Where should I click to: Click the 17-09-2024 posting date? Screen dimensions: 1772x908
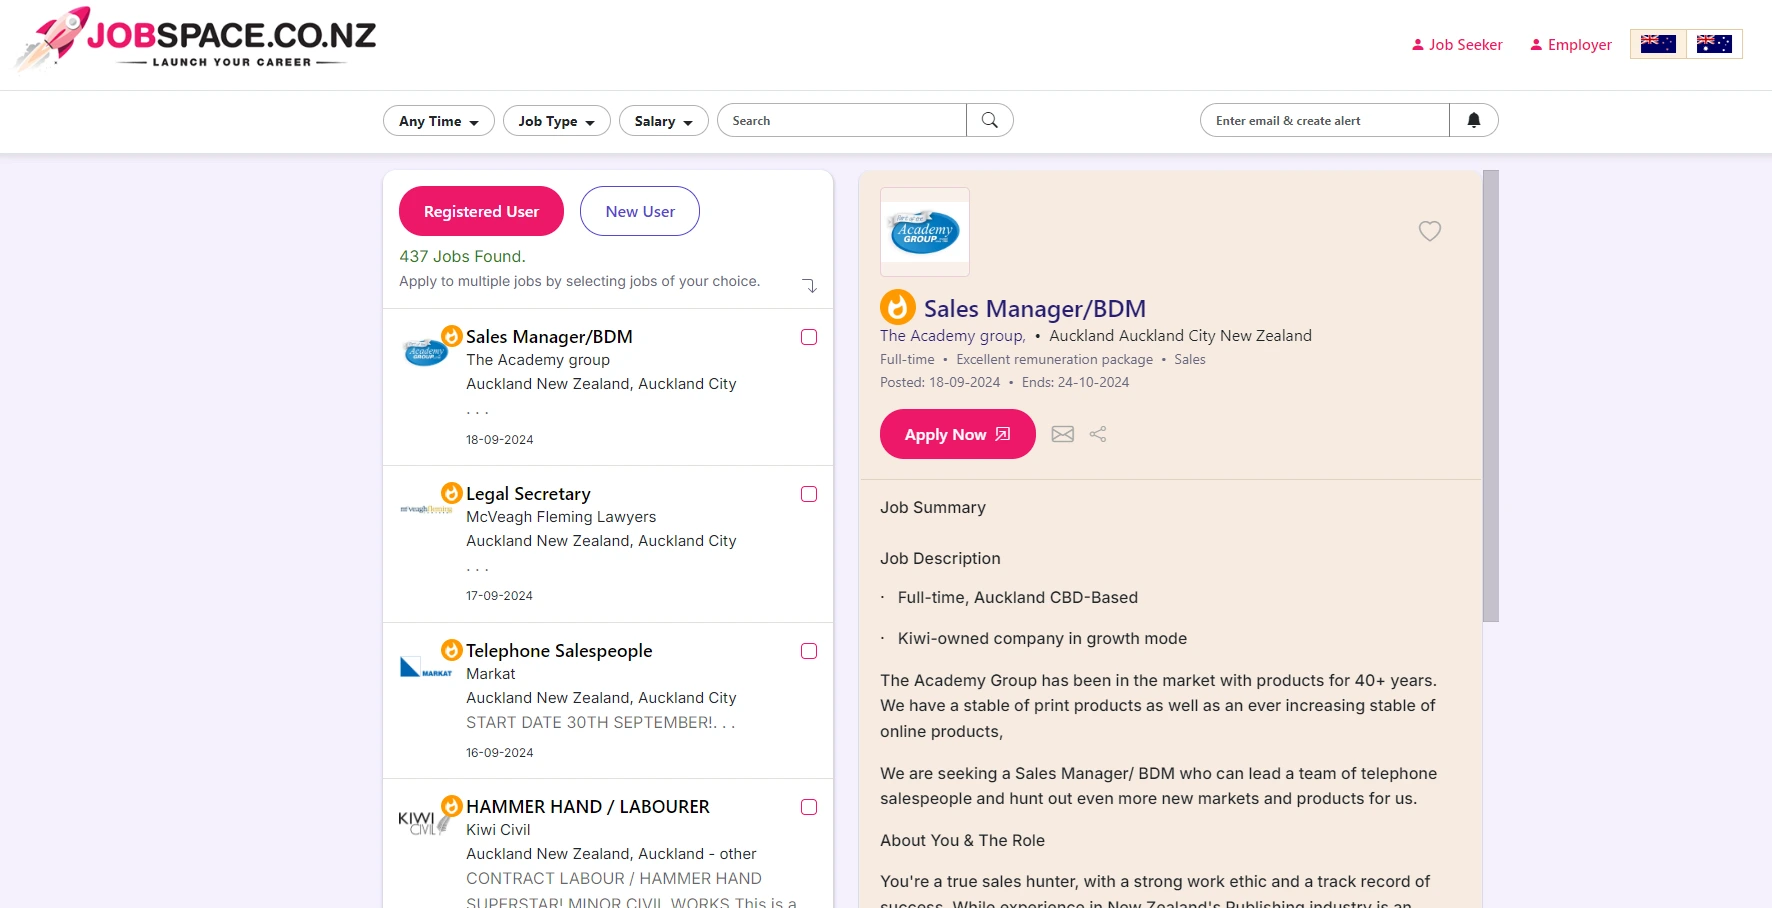coord(499,596)
